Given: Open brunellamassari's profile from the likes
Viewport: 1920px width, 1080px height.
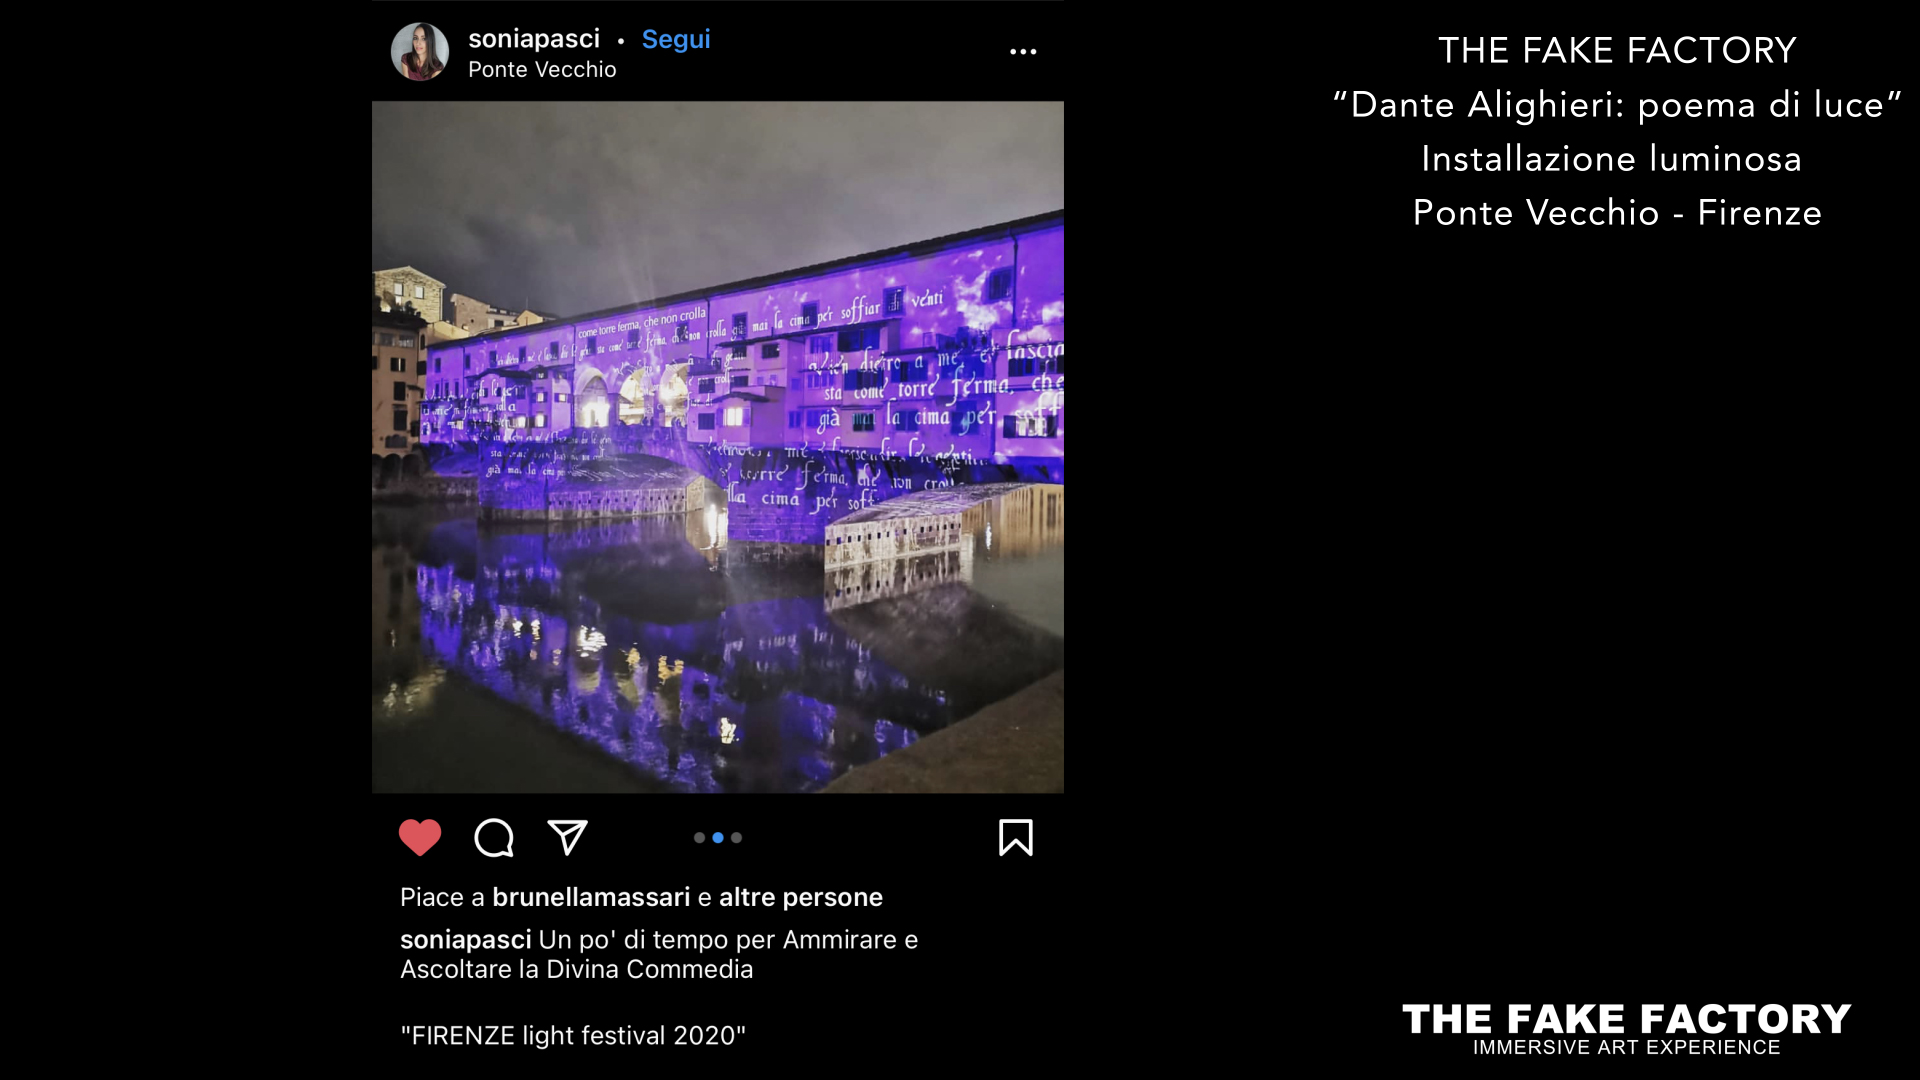Looking at the screenshot, I should point(591,897).
